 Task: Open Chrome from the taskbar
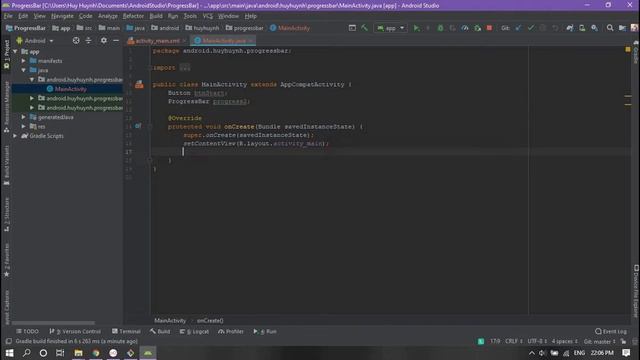pos(96,353)
